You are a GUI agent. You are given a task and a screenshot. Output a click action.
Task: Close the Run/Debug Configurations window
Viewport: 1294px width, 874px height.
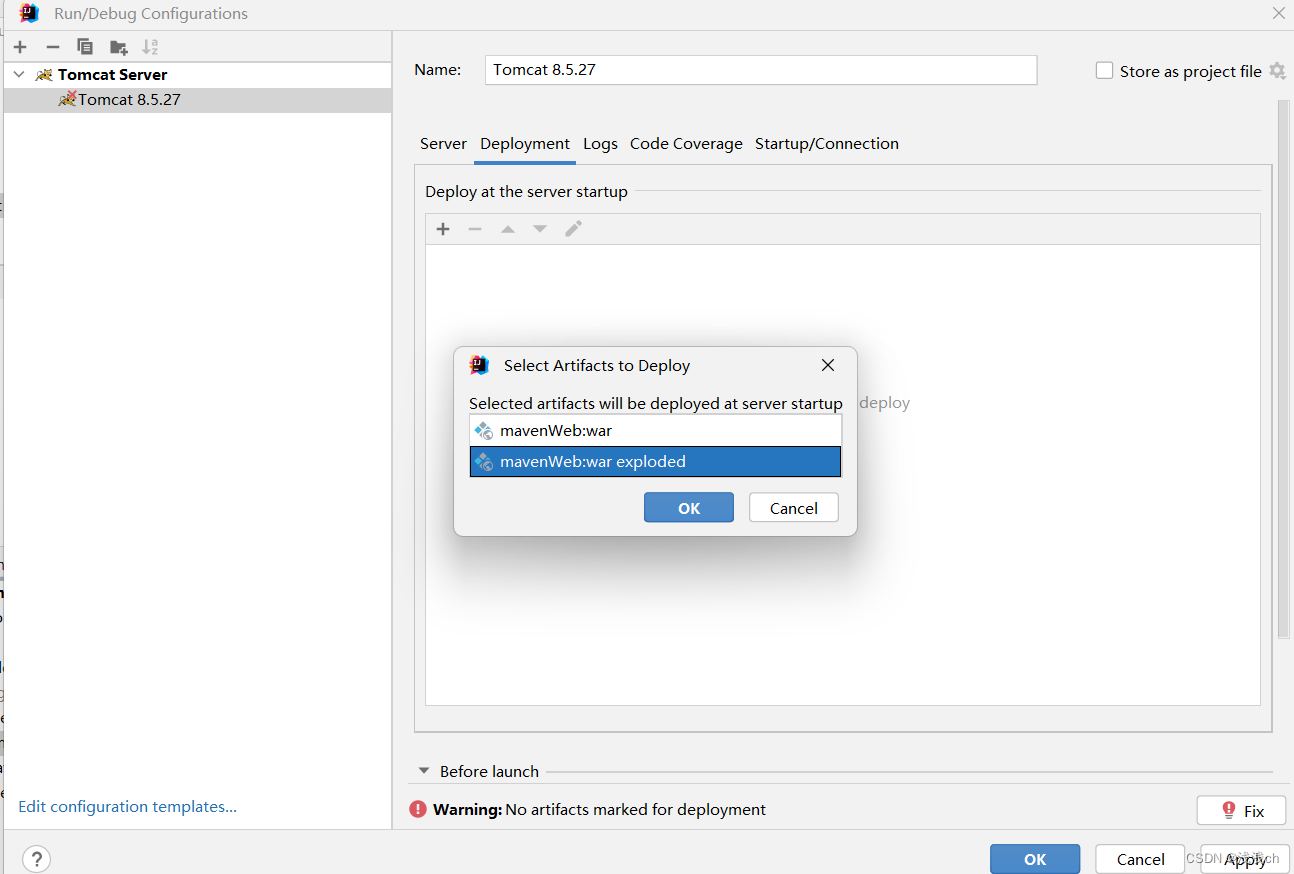click(1279, 13)
